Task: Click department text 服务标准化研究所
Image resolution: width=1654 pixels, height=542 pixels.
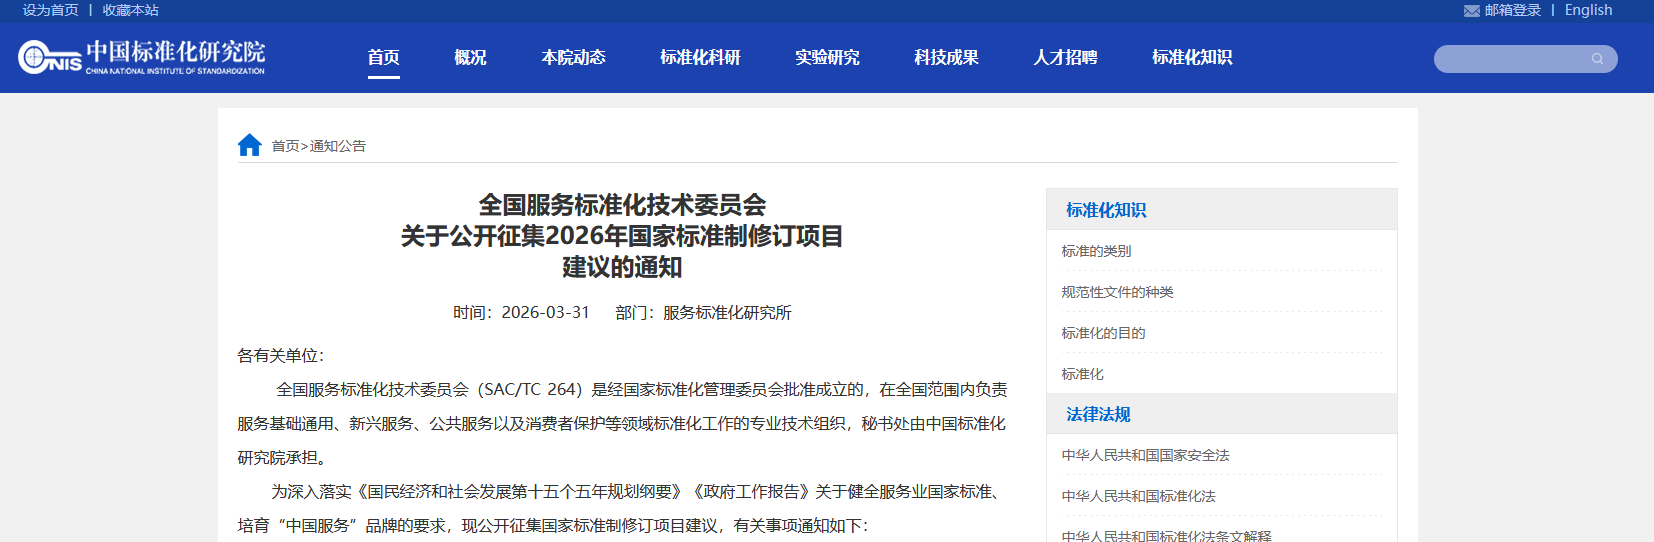Action: tap(727, 312)
